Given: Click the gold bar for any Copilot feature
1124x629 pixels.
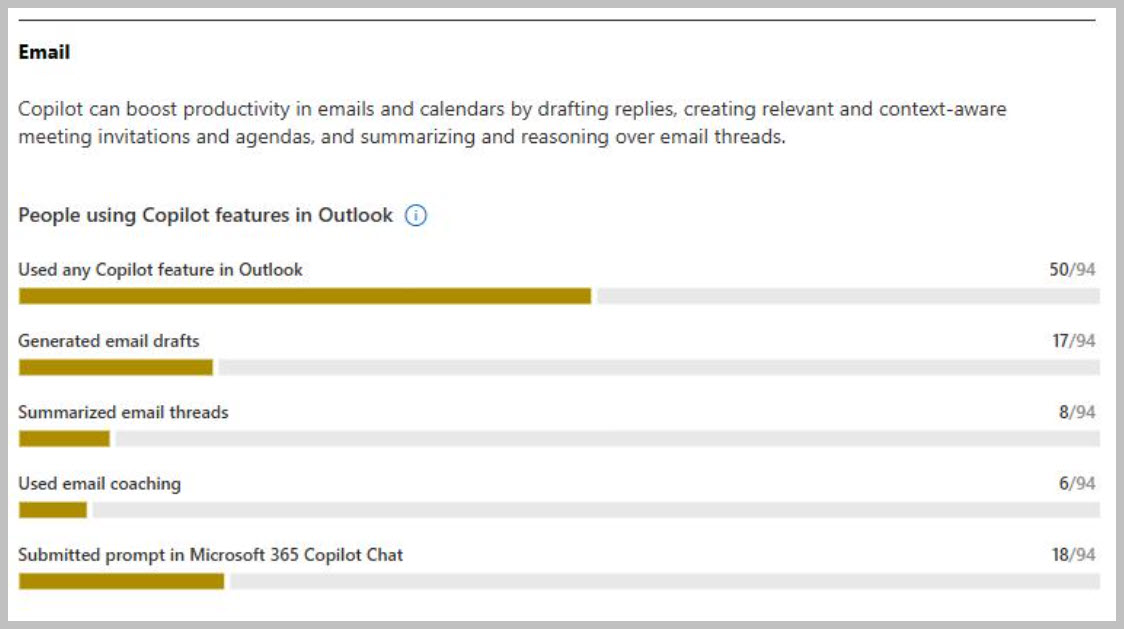Looking at the screenshot, I should point(305,296).
